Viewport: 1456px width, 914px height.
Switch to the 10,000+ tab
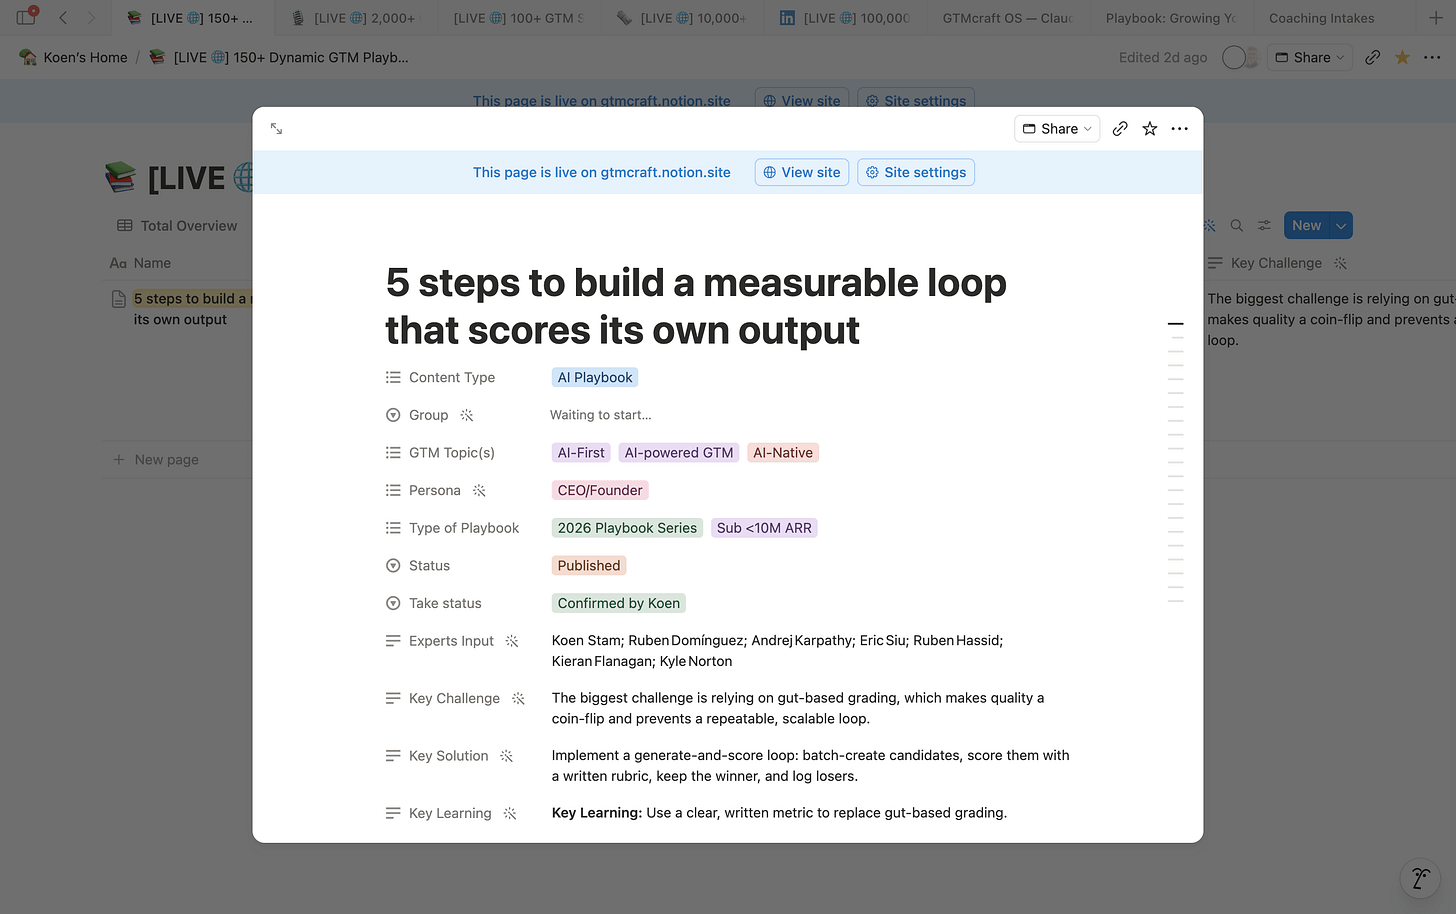pos(680,18)
